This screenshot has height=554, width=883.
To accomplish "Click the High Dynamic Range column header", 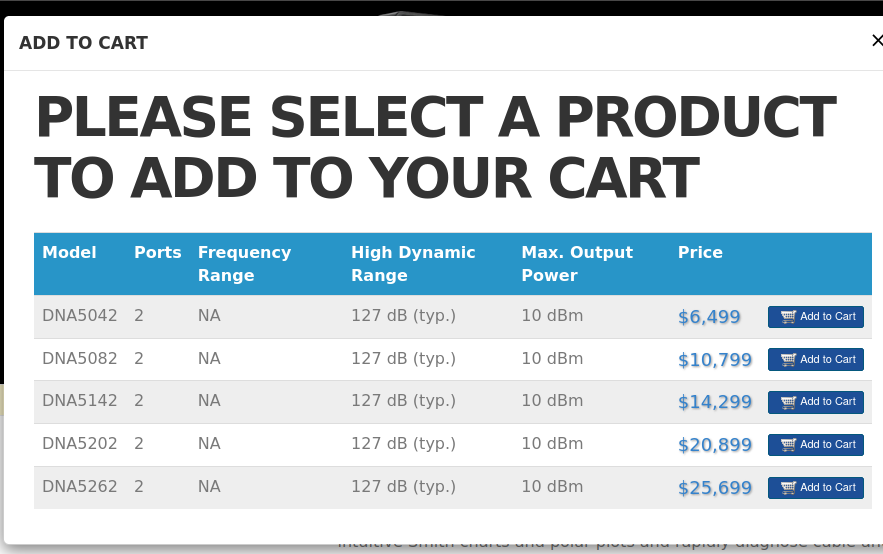I will [x=413, y=264].
